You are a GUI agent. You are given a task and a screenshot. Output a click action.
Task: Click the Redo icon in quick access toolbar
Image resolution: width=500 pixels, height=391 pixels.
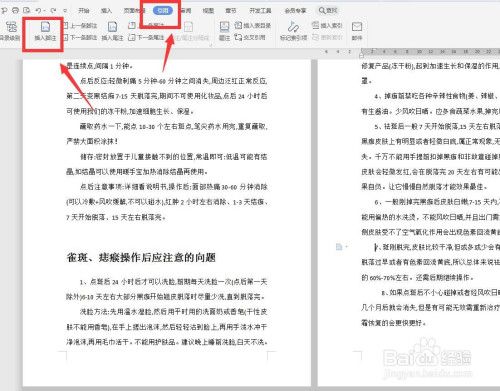coord(53,11)
